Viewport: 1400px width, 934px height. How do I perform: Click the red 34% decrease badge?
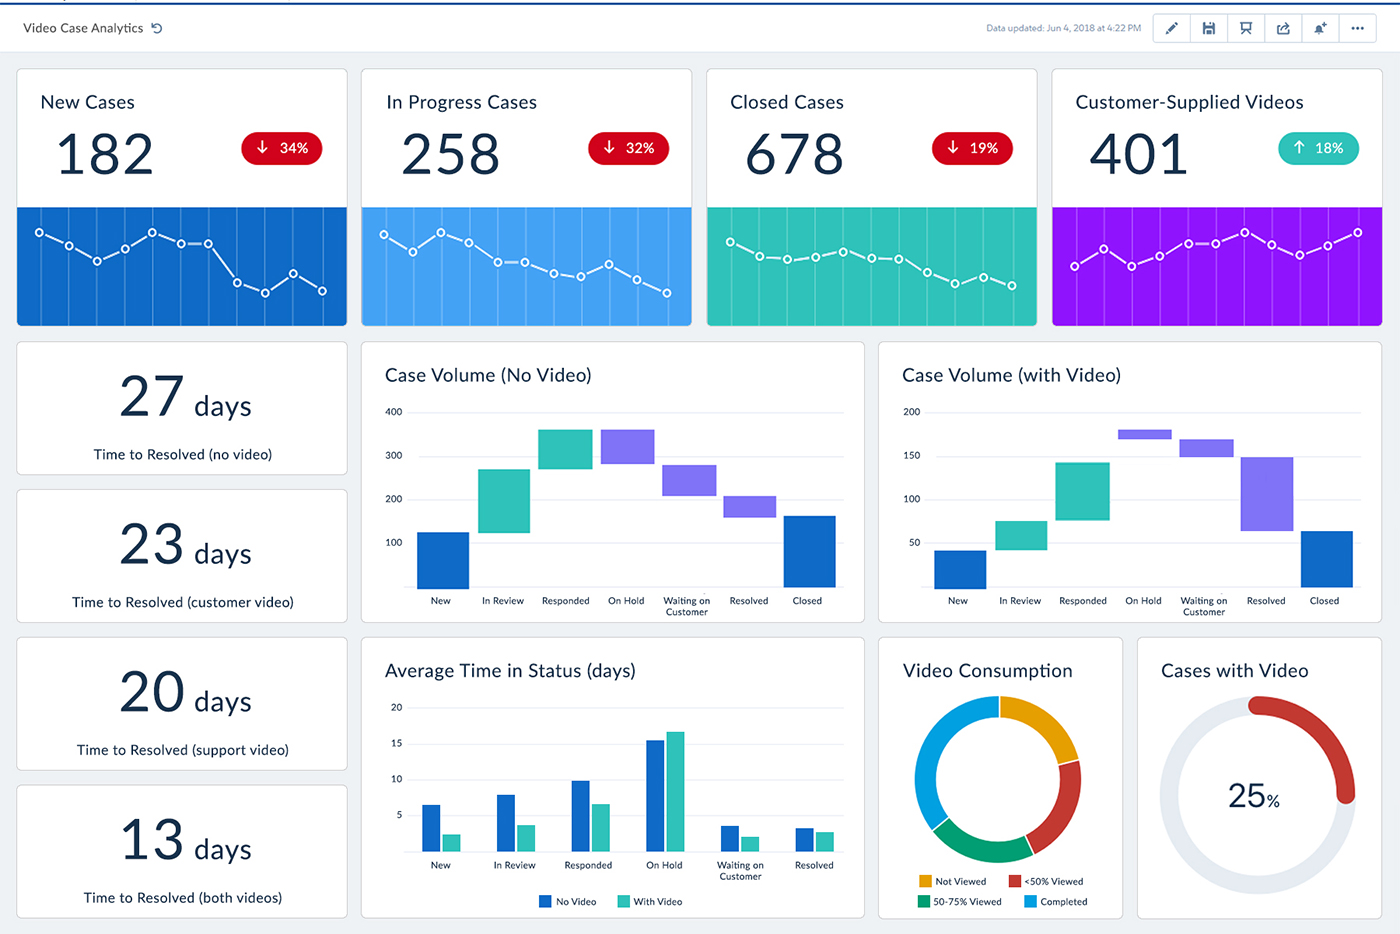click(281, 148)
